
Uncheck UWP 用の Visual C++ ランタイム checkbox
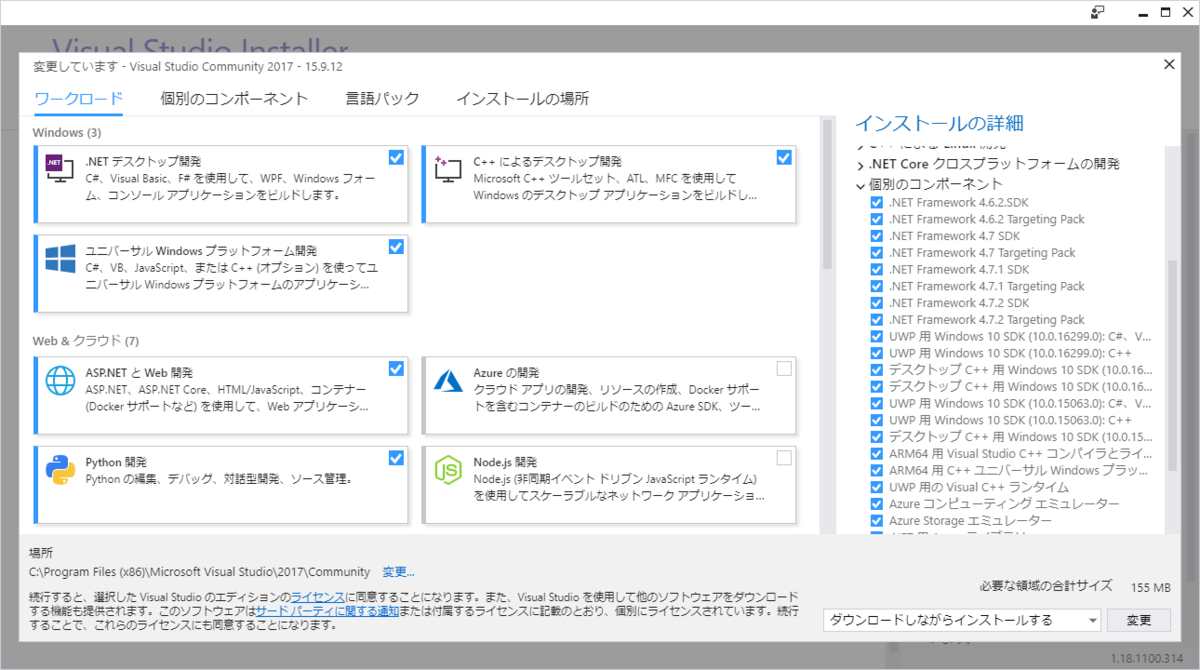tap(877, 487)
